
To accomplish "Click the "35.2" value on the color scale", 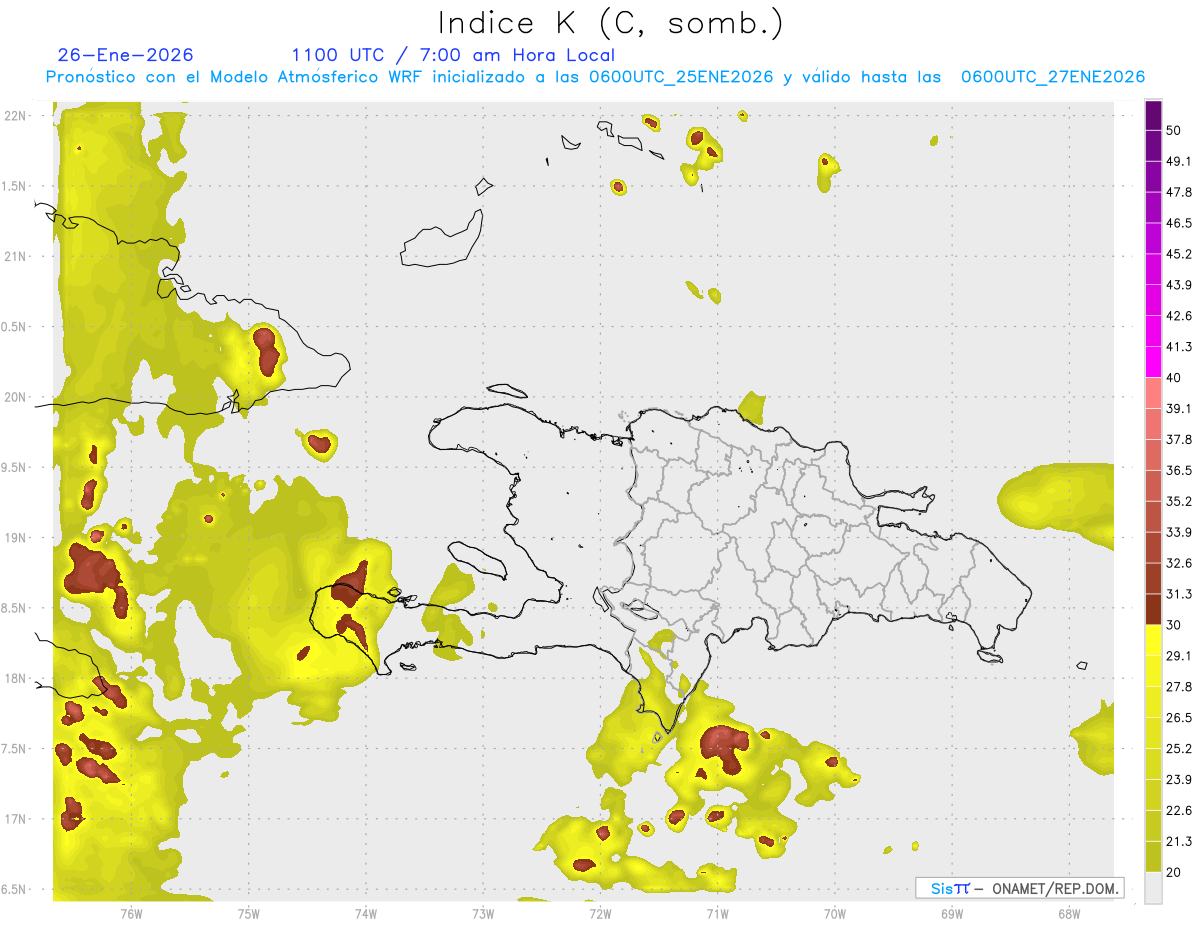I will (x=1179, y=501).
